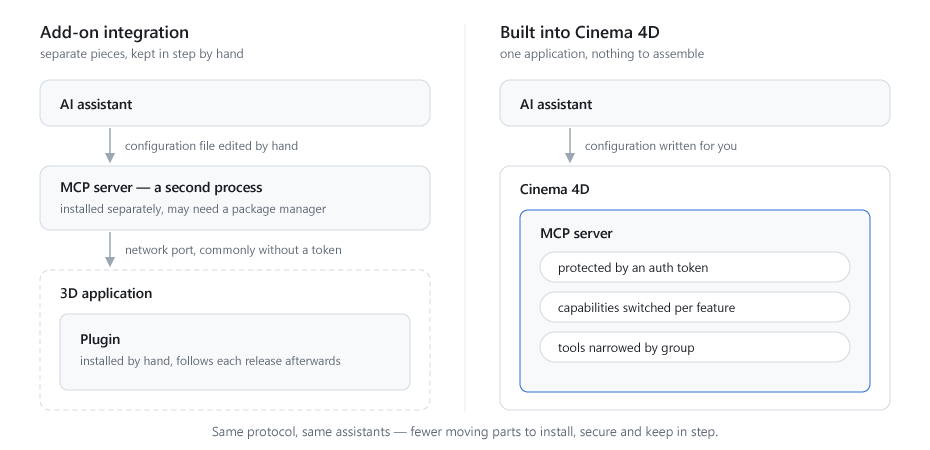Click the 'Built into Cinema 4D' heading
This screenshot has width=930, height=450.
pyautogui.click(x=579, y=32)
